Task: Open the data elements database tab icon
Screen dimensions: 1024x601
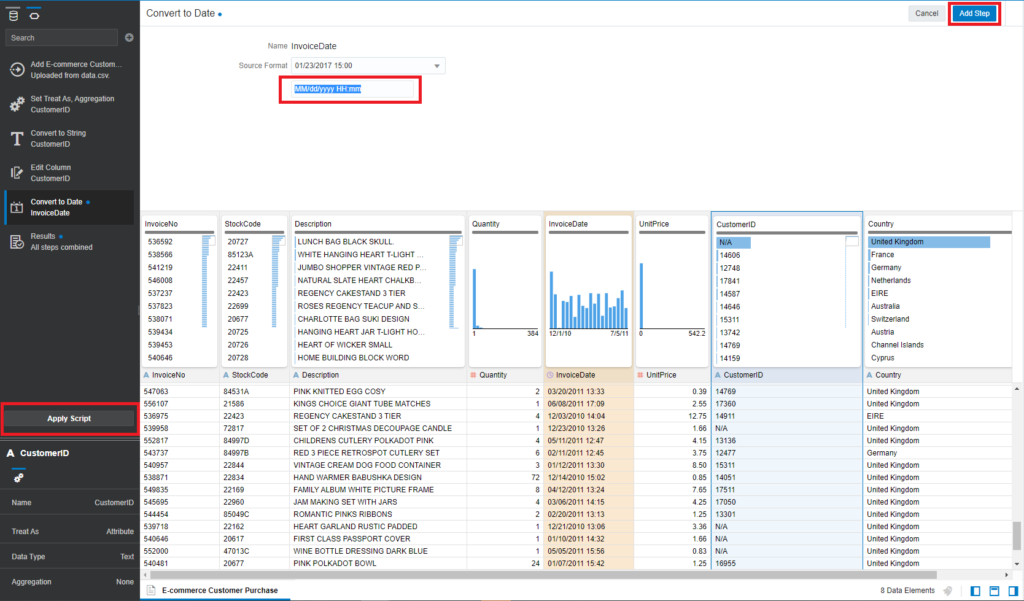Action: (x=13, y=15)
